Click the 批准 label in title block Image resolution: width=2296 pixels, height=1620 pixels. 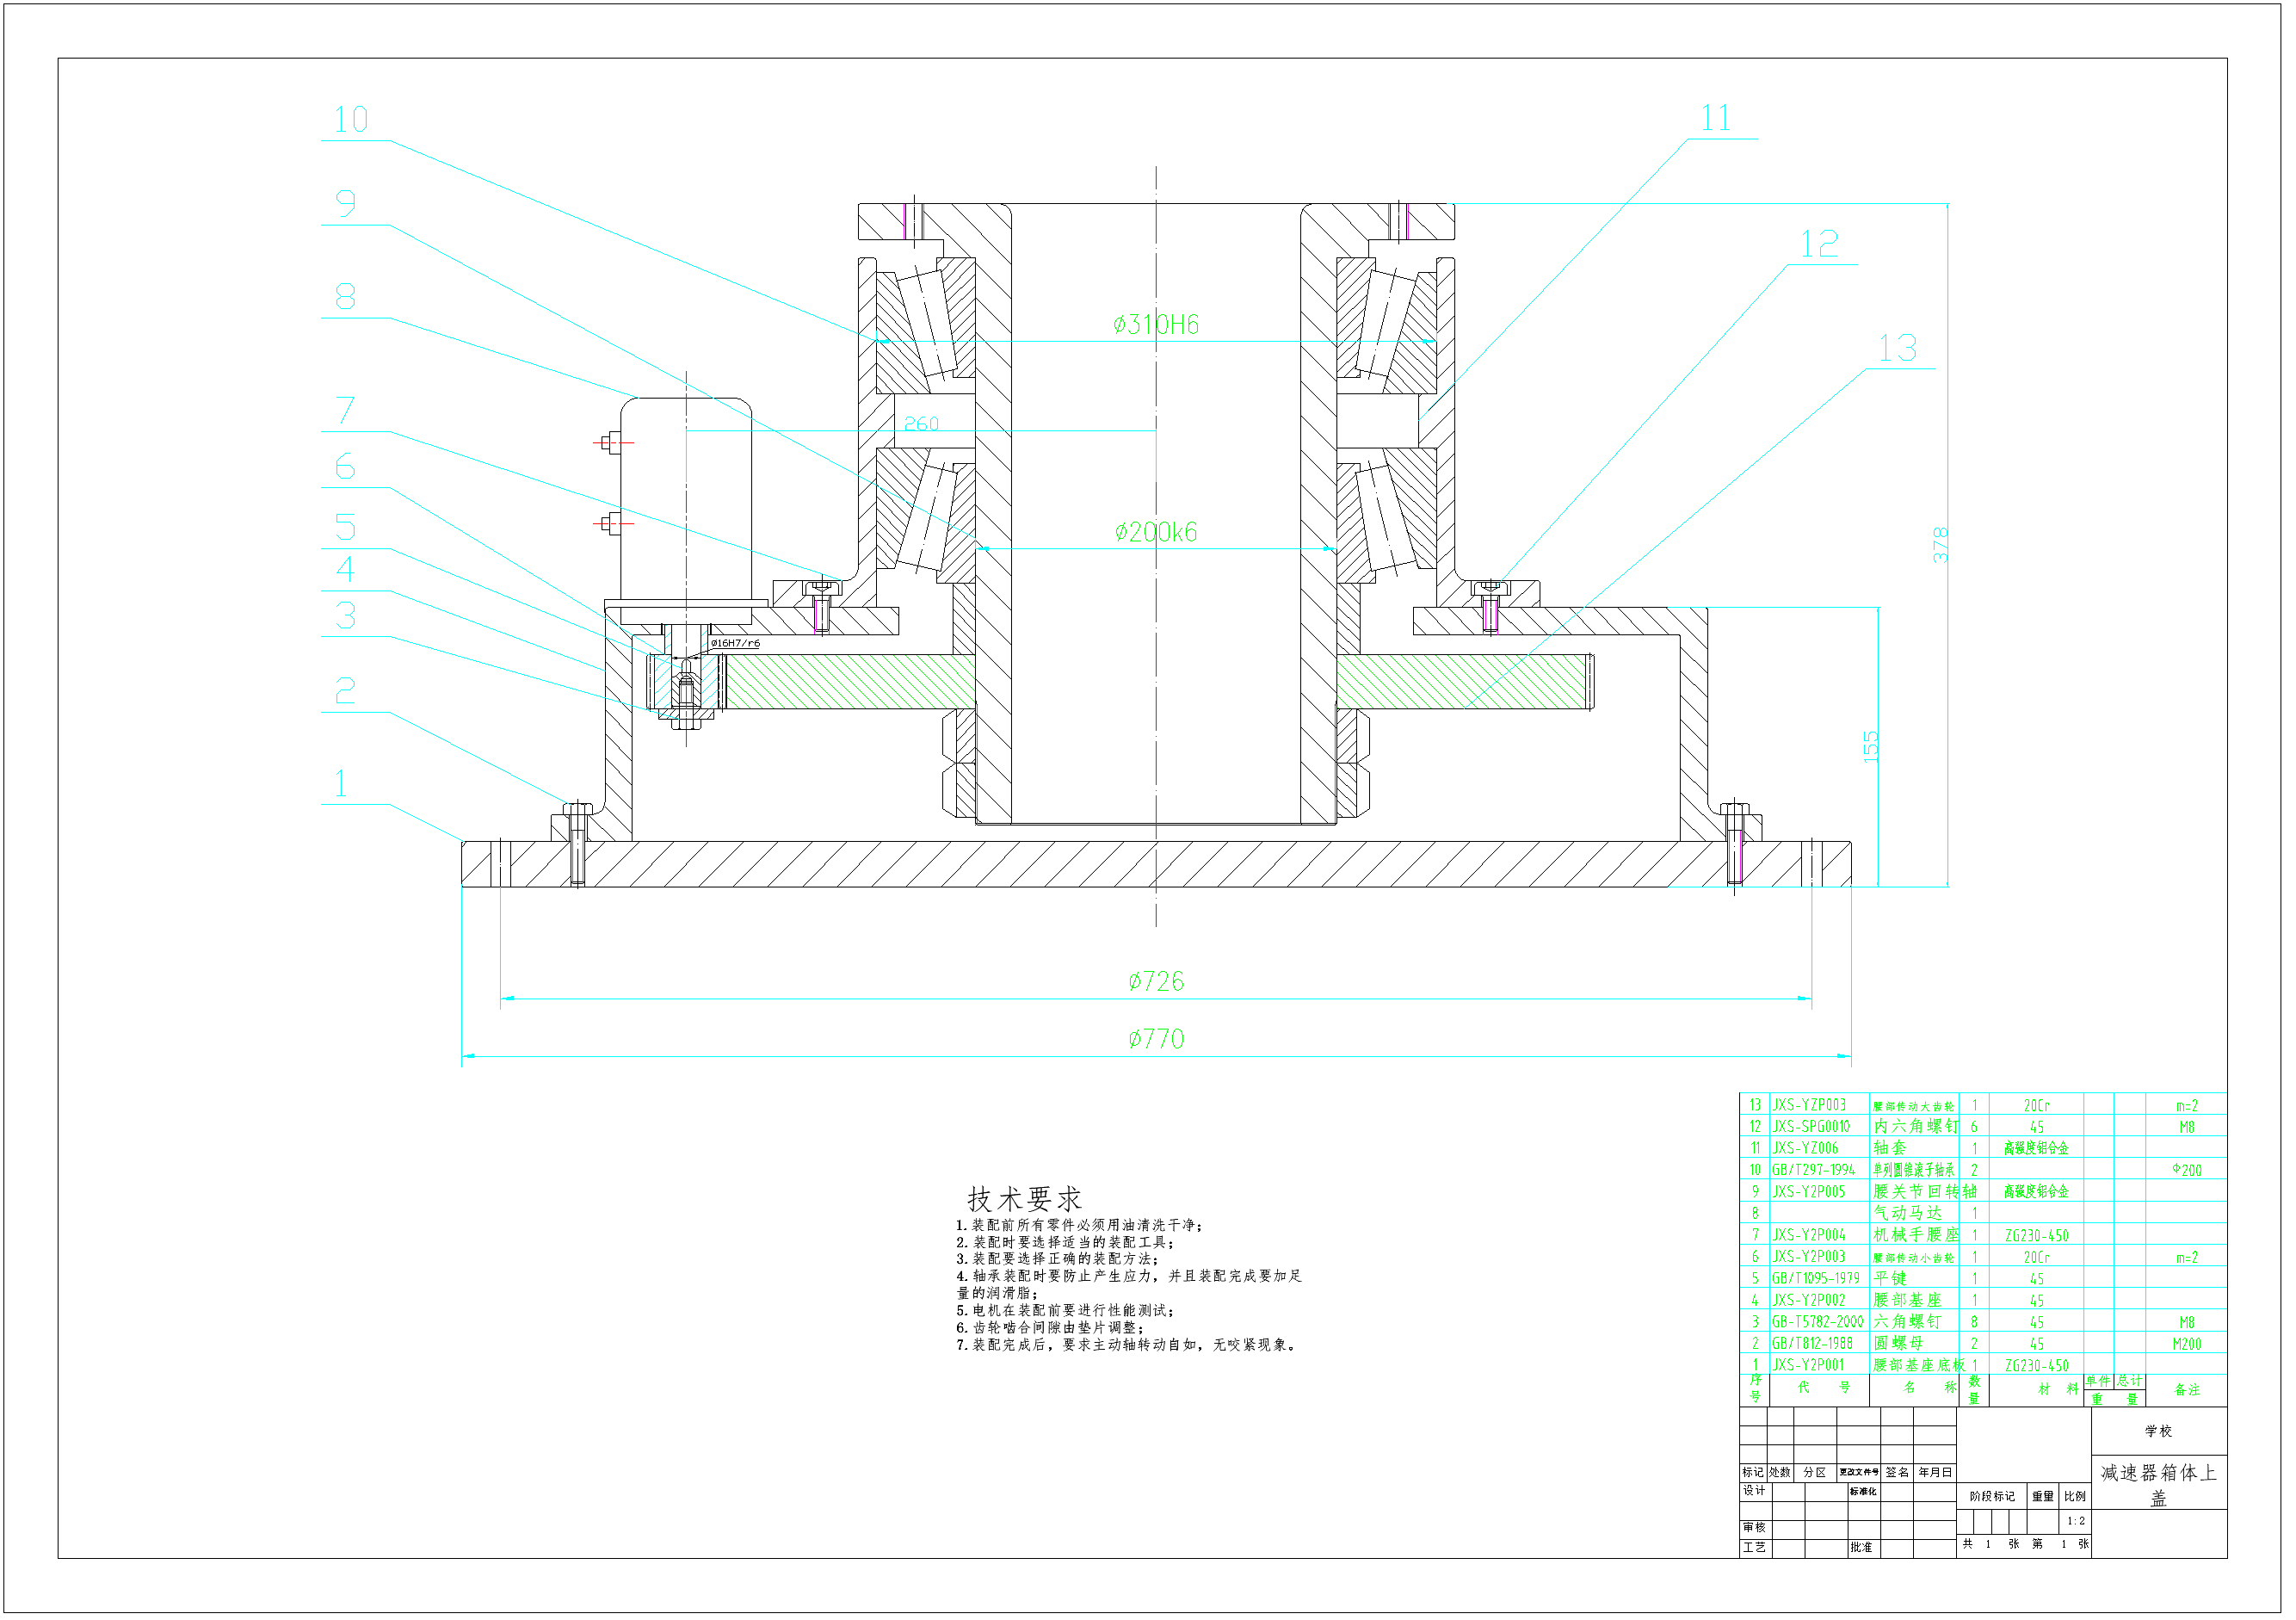(x=1860, y=1547)
